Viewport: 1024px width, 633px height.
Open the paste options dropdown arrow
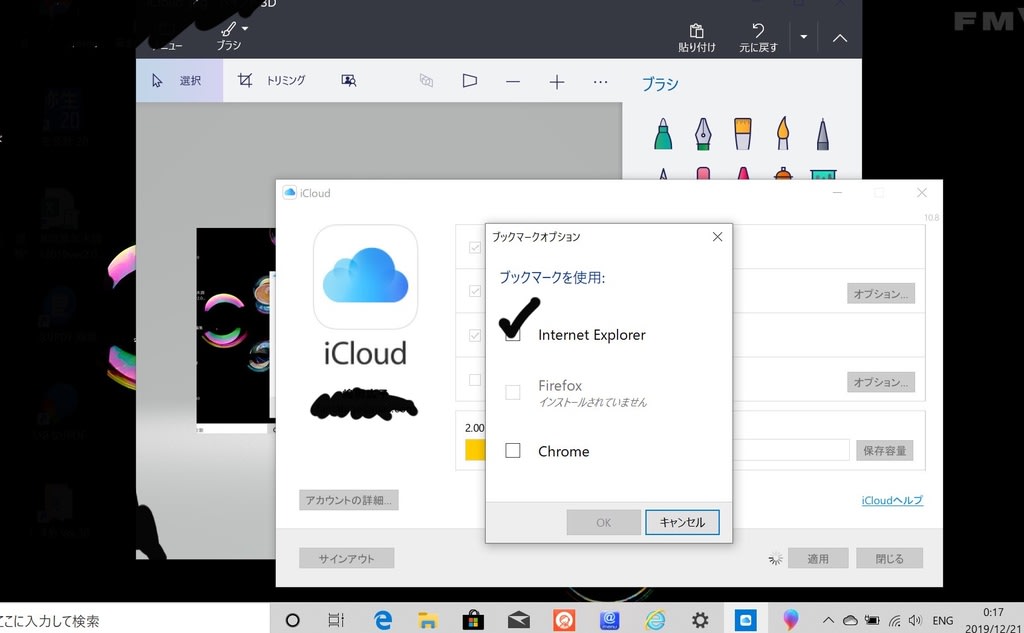point(804,37)
